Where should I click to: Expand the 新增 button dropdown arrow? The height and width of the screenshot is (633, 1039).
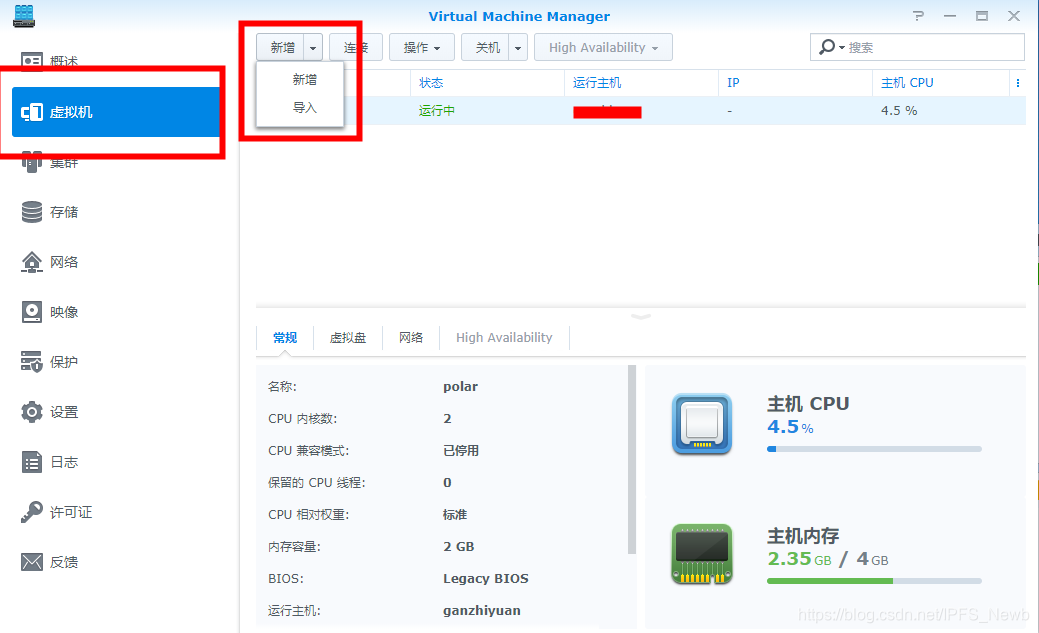coord(313,48)
